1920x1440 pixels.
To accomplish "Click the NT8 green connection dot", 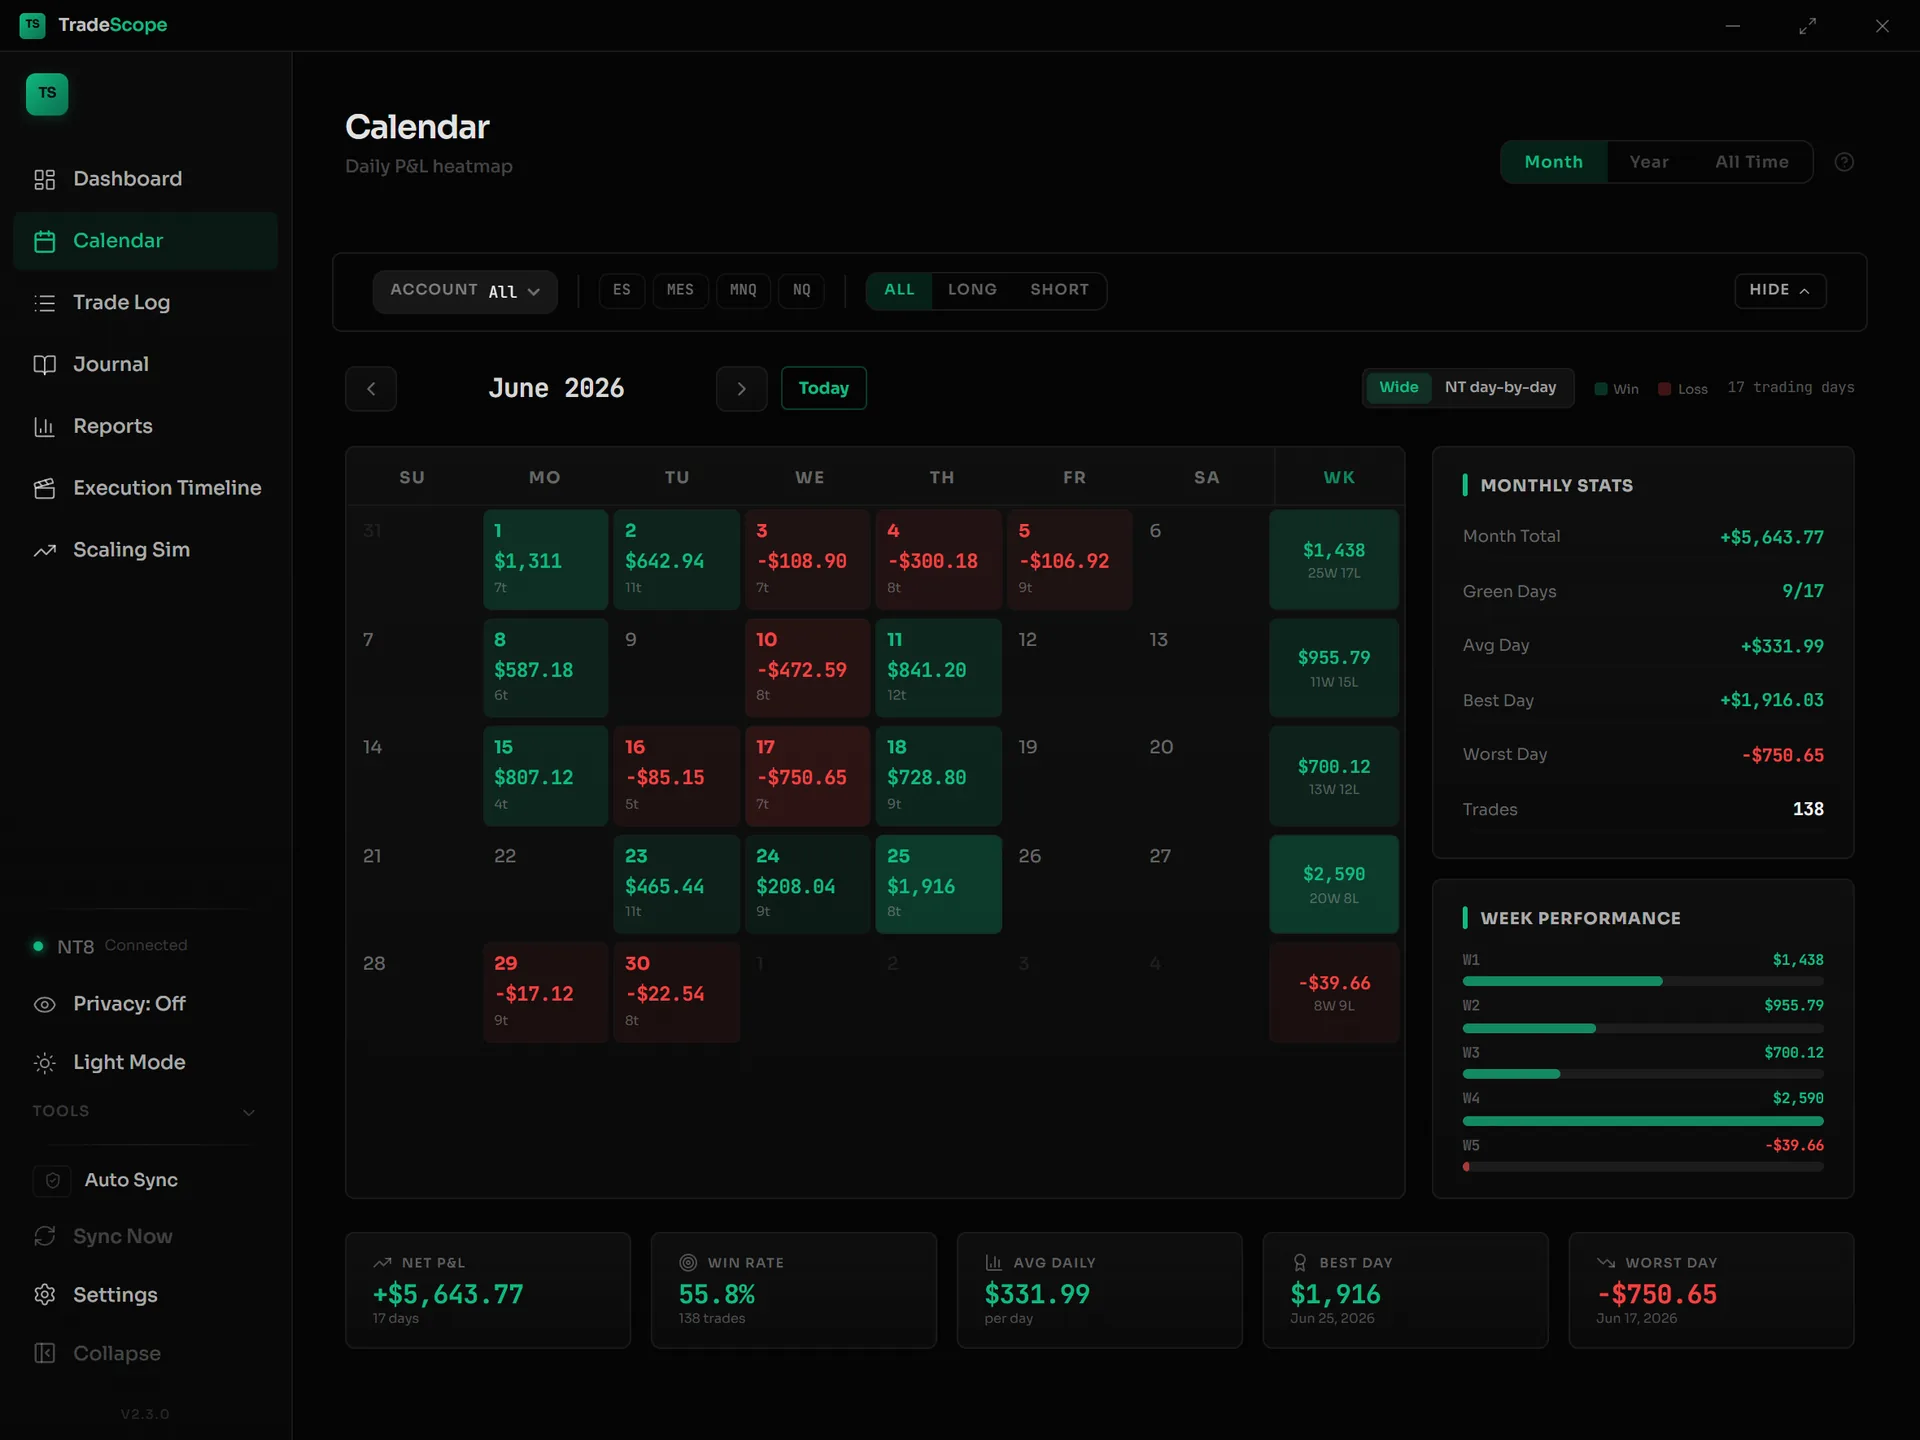I will point(38,946).
